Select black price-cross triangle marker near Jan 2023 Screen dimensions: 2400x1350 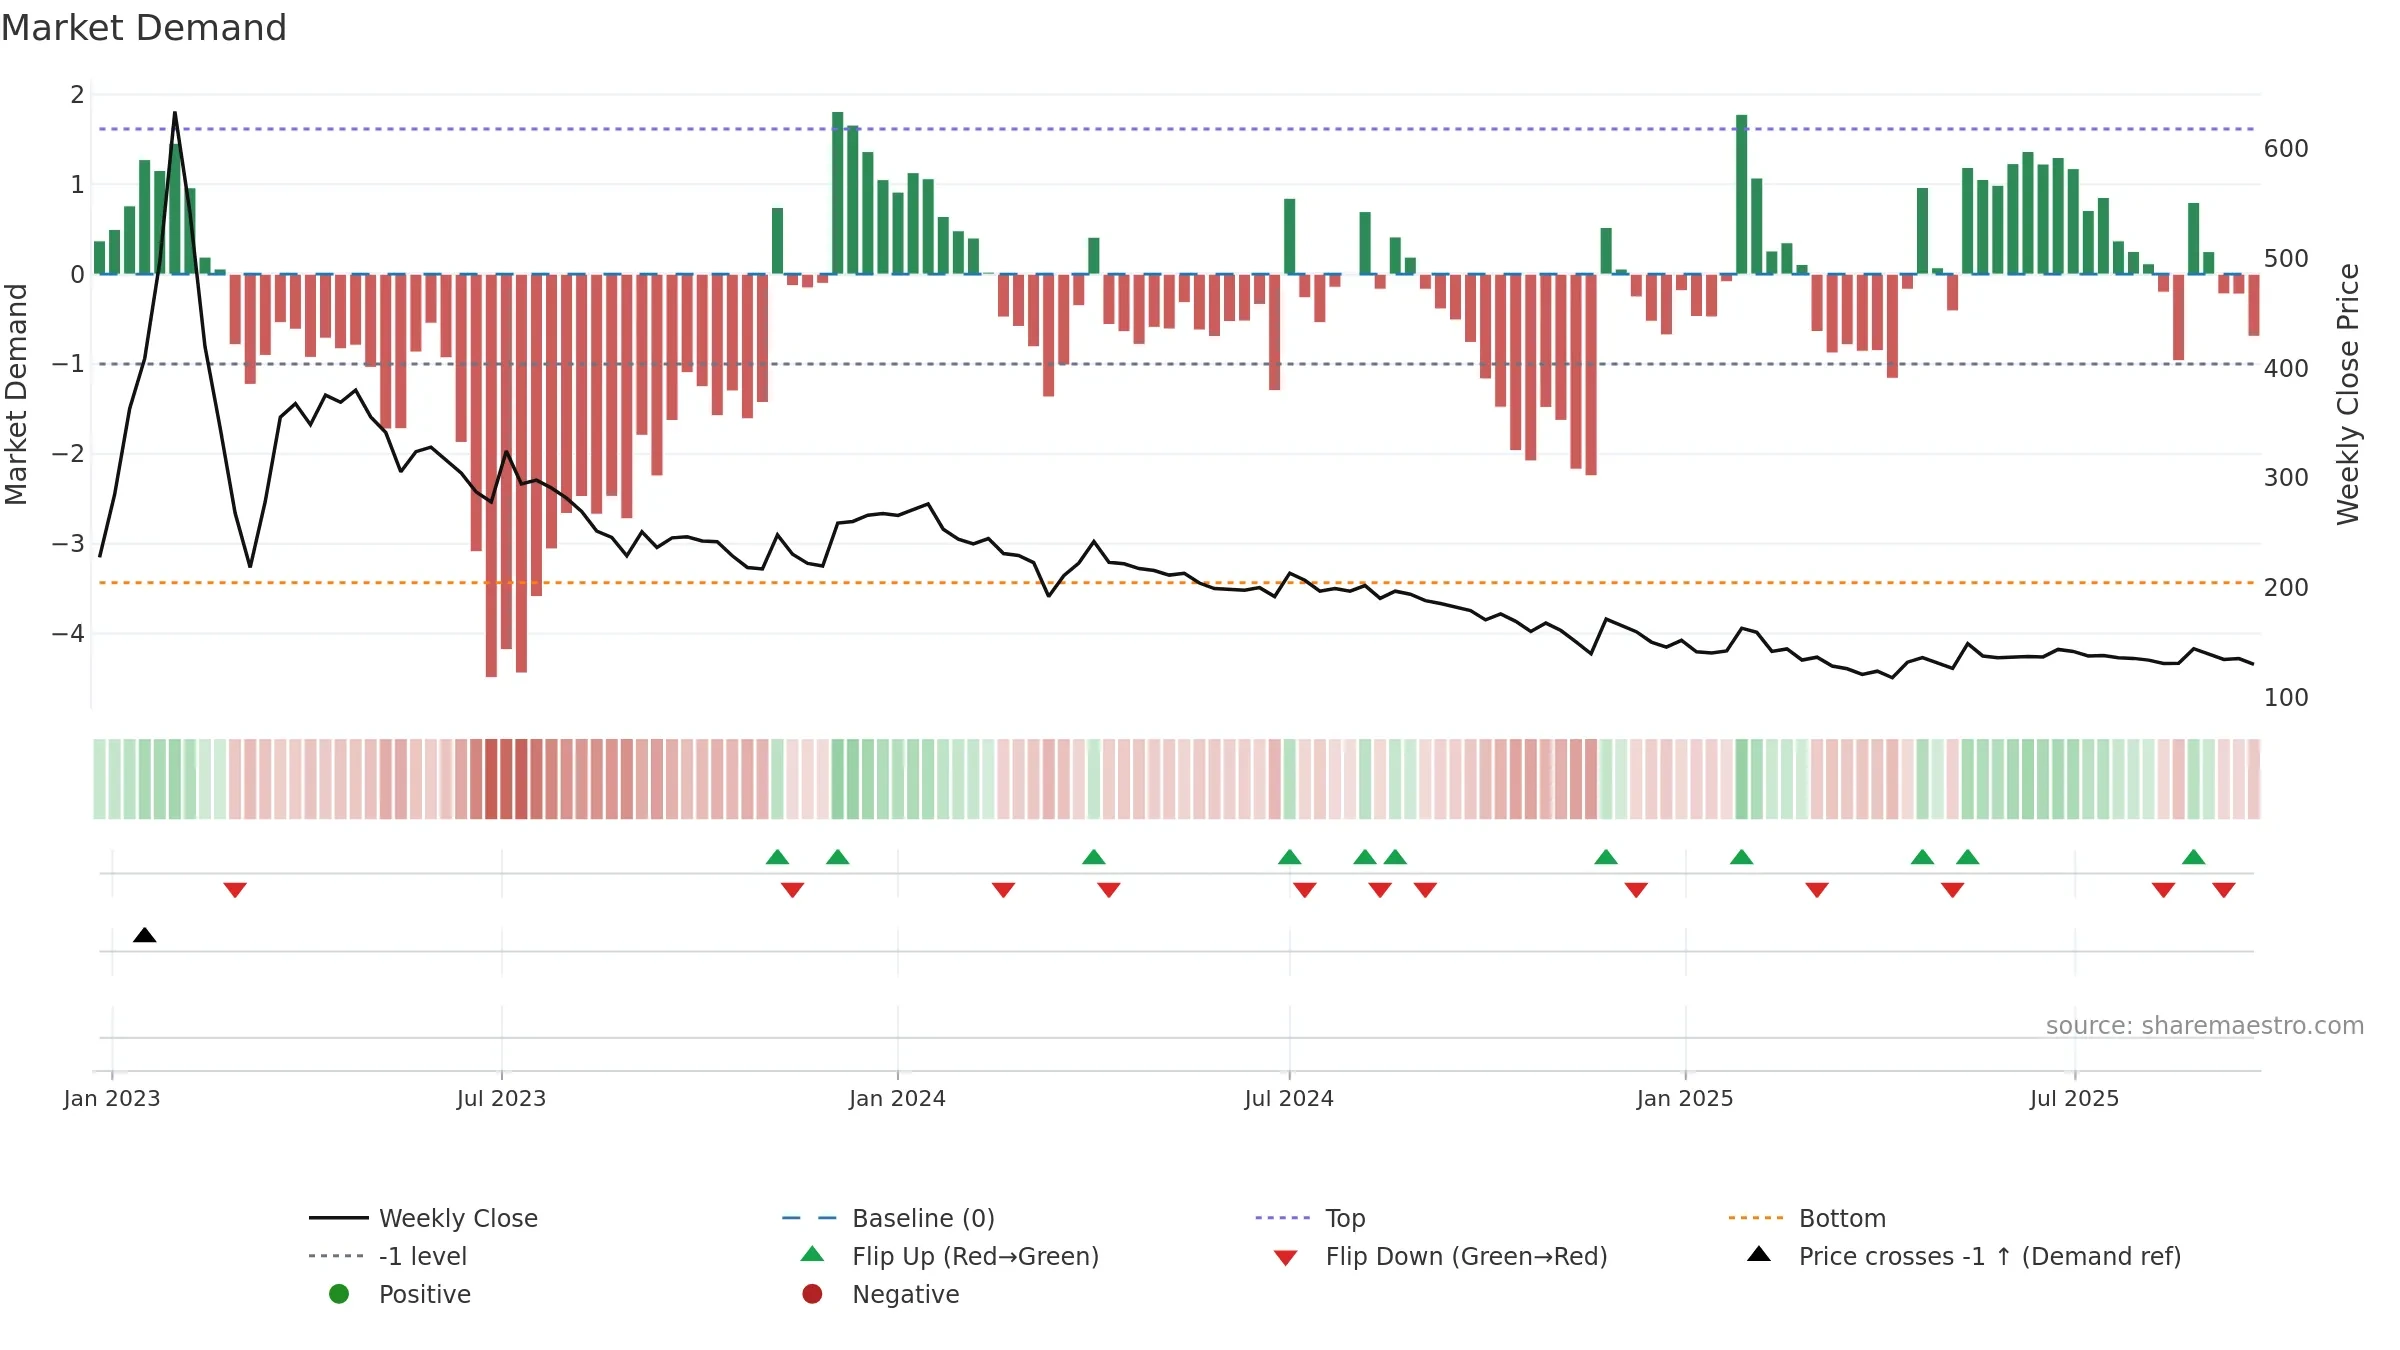[x=145, y=935]
